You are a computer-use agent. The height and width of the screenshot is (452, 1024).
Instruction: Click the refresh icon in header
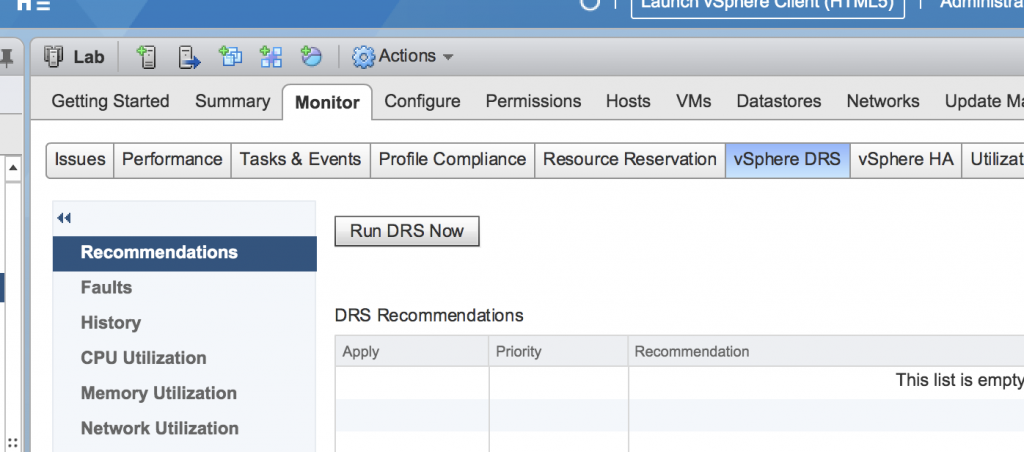click(x=590, y=4)
